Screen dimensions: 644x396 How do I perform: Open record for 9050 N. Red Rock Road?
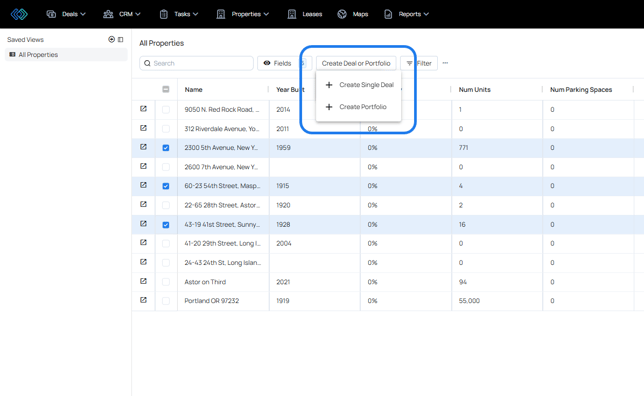point(143,109)
